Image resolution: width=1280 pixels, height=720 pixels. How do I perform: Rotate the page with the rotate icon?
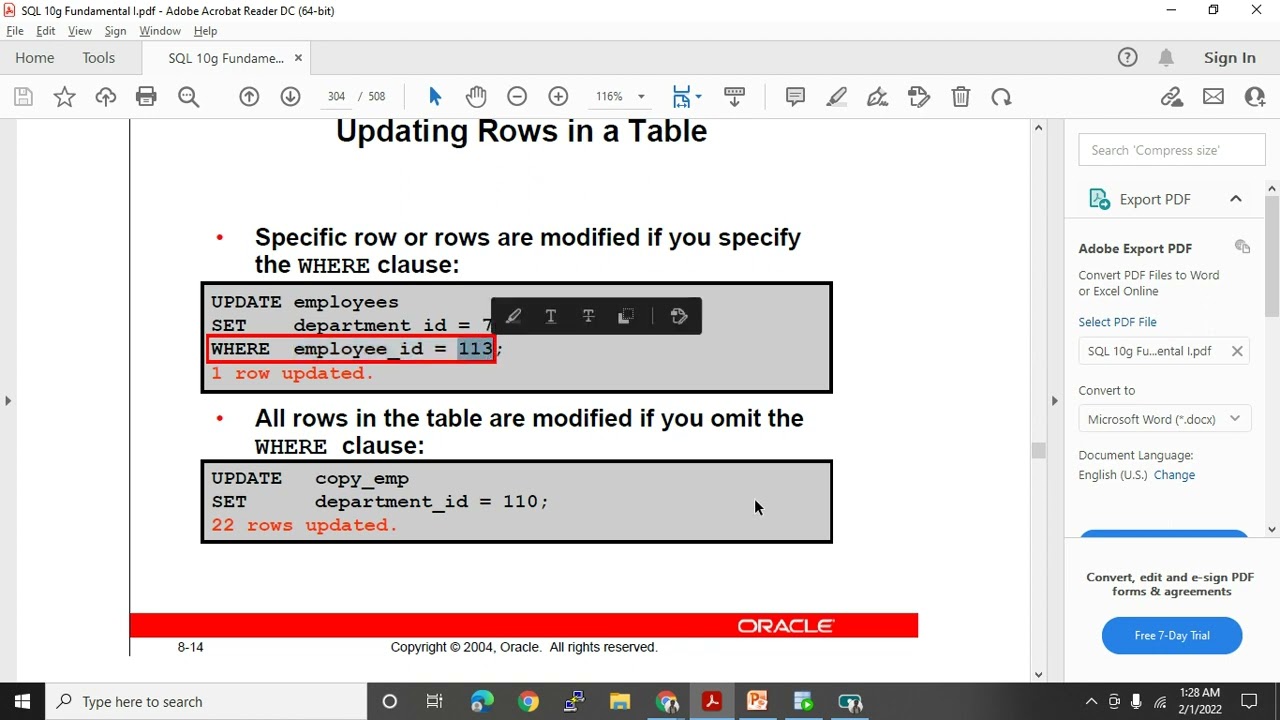point(1001,97)
